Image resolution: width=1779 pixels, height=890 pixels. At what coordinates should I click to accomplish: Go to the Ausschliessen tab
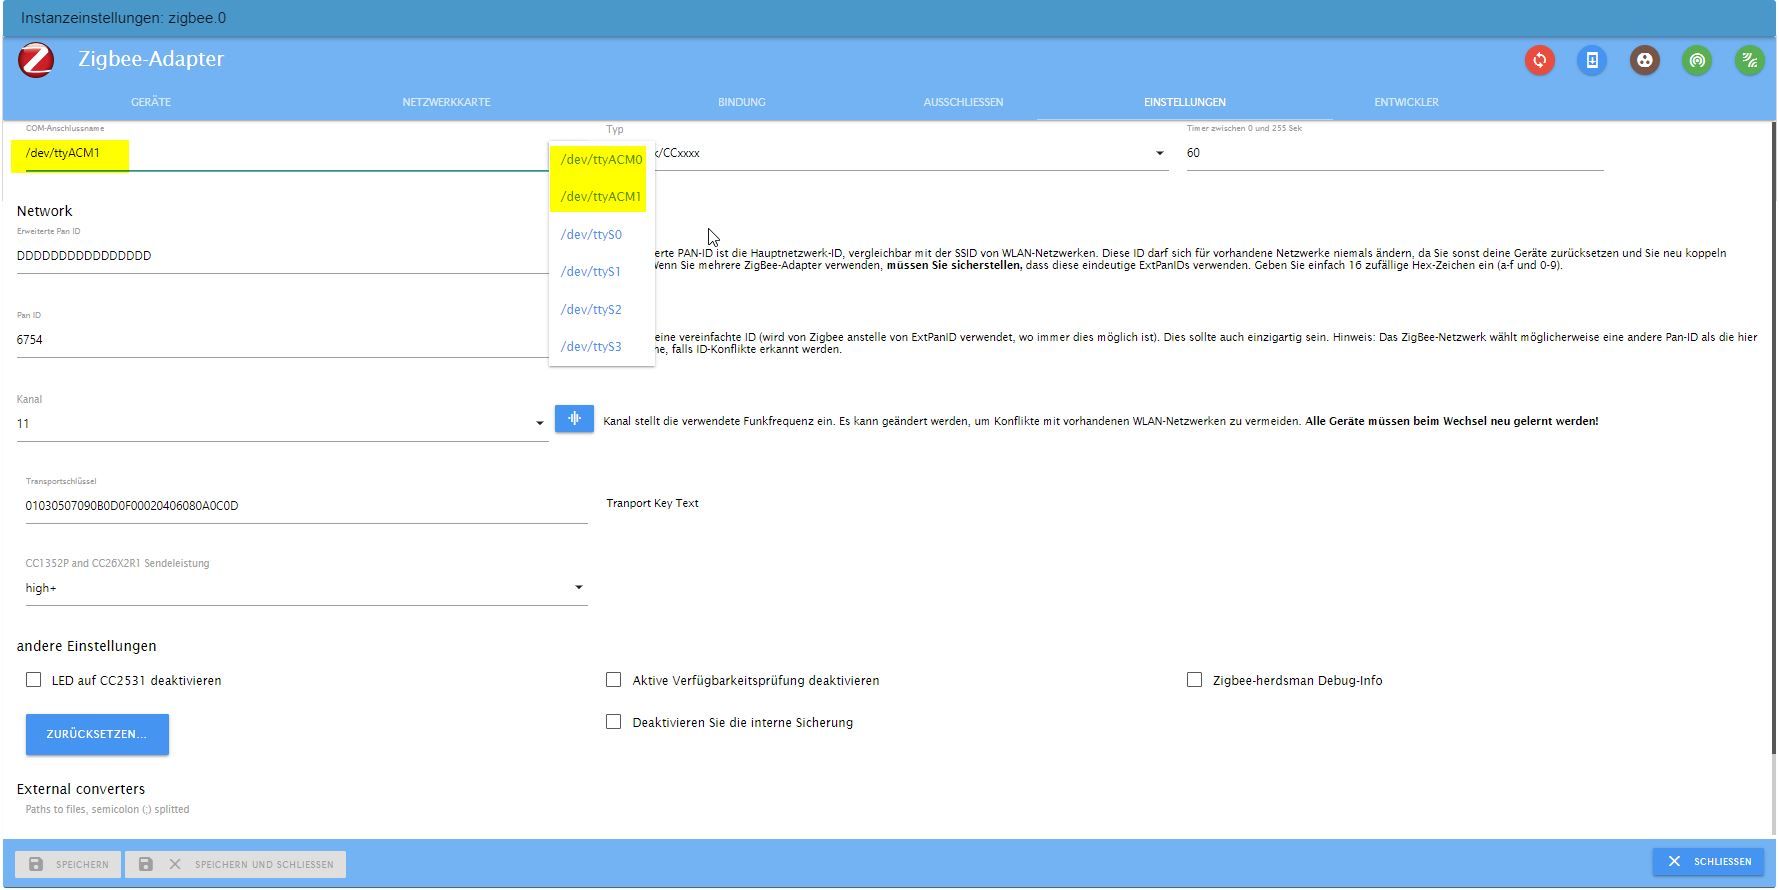(x=963, y=102)
